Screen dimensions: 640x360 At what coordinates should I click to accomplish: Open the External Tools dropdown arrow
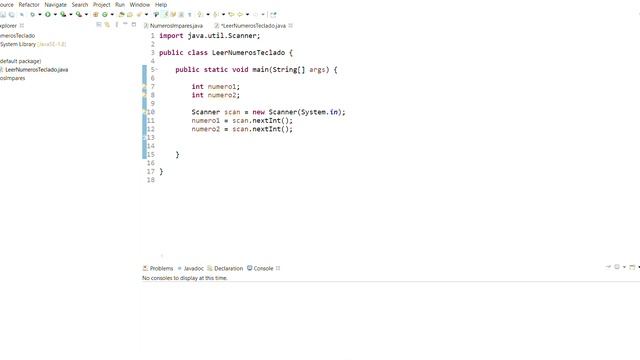click(x=86, y=14)
